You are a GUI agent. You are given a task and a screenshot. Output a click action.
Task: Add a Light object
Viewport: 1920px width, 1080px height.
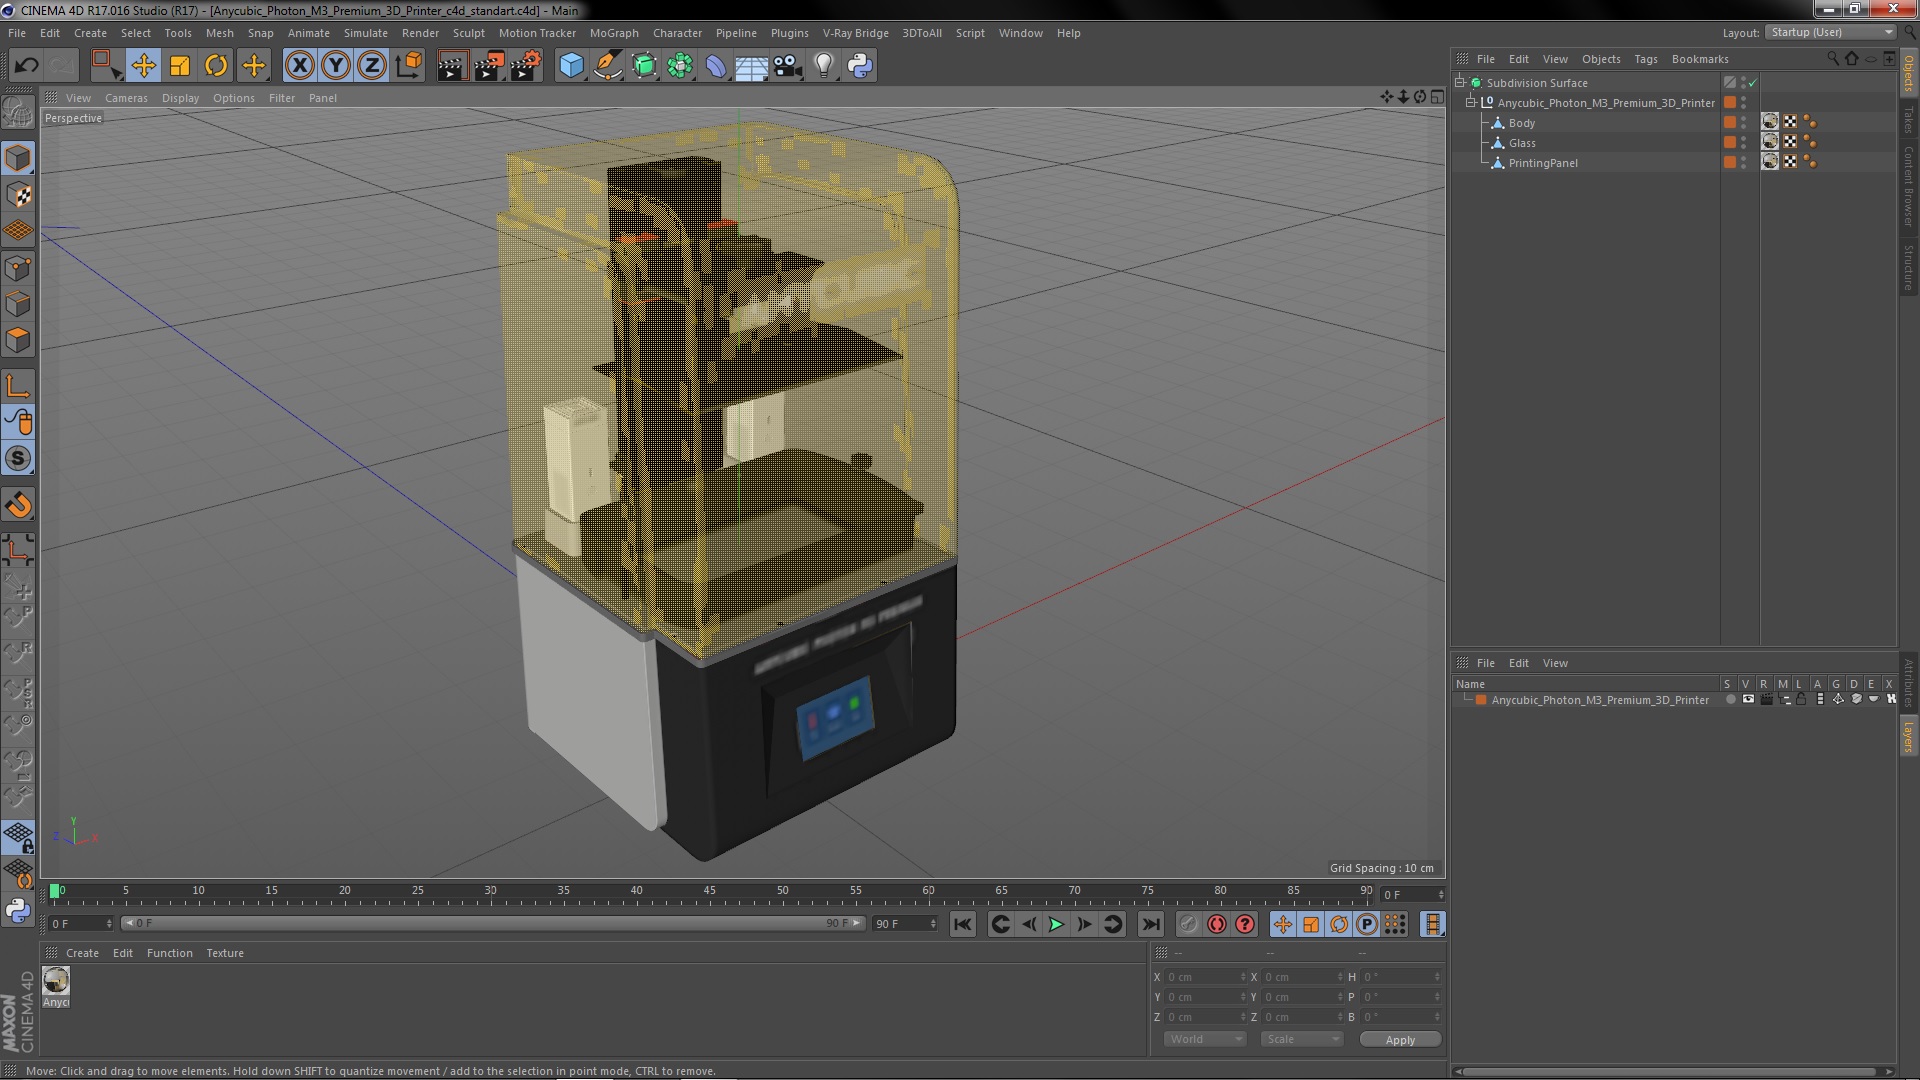pyautogui.click(x=824, y=66)
